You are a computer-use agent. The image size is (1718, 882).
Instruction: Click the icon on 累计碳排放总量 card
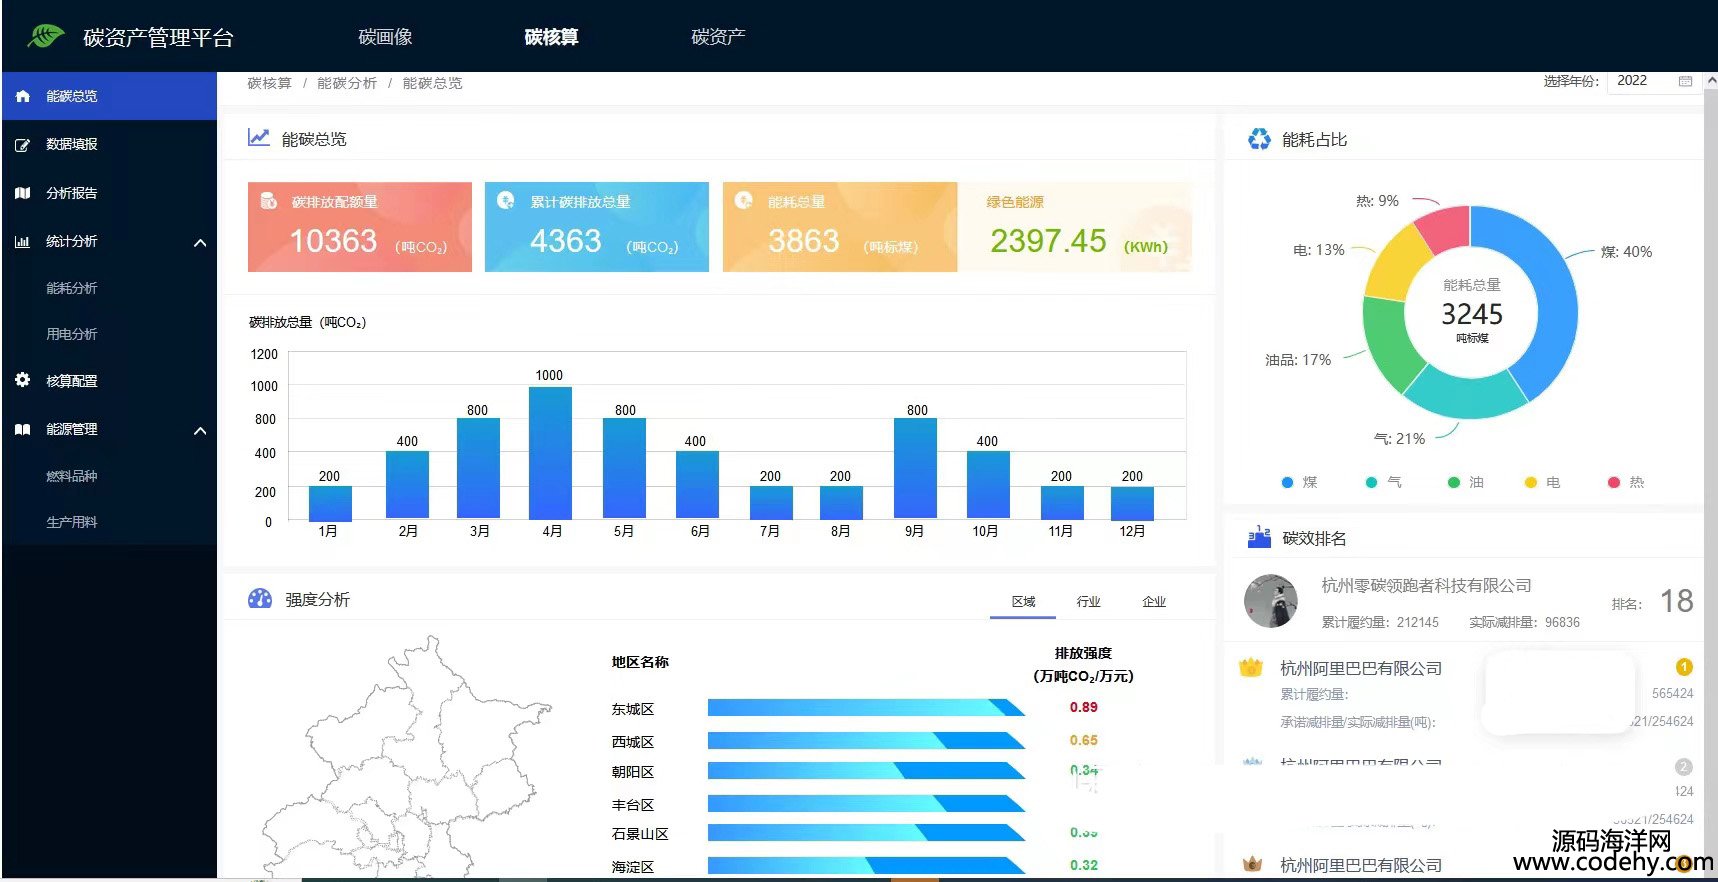pos(506,200)
